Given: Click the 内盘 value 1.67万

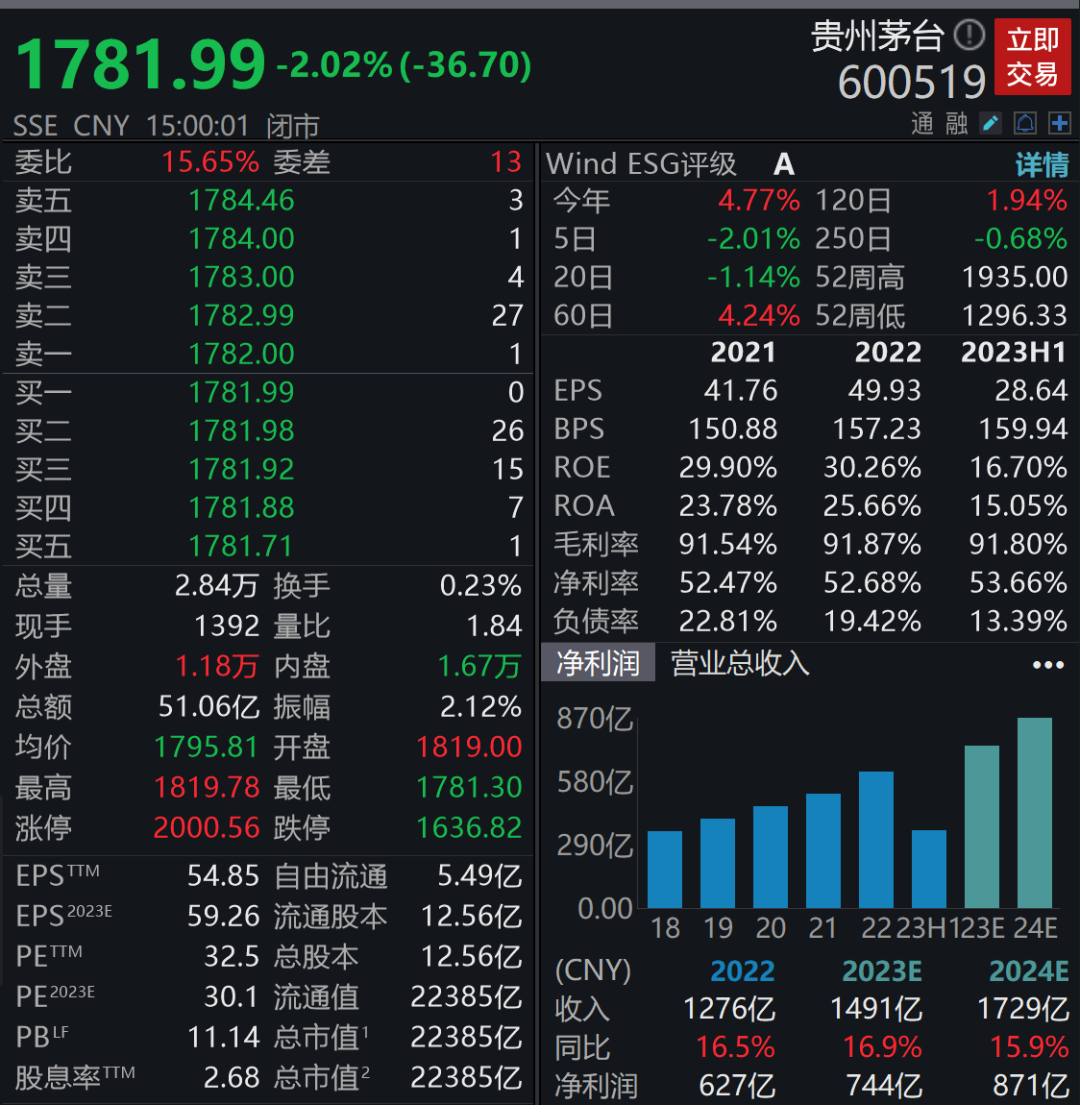Looking at the screenshot, I should (480, 667).
